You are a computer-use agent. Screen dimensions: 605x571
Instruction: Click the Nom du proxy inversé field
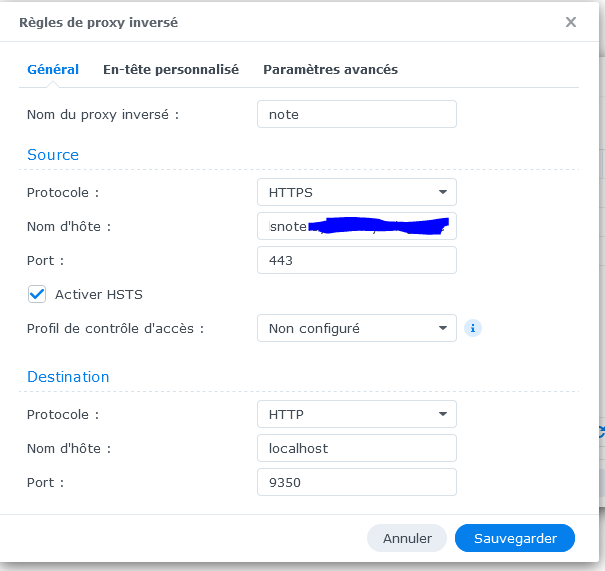click(356, 114)
